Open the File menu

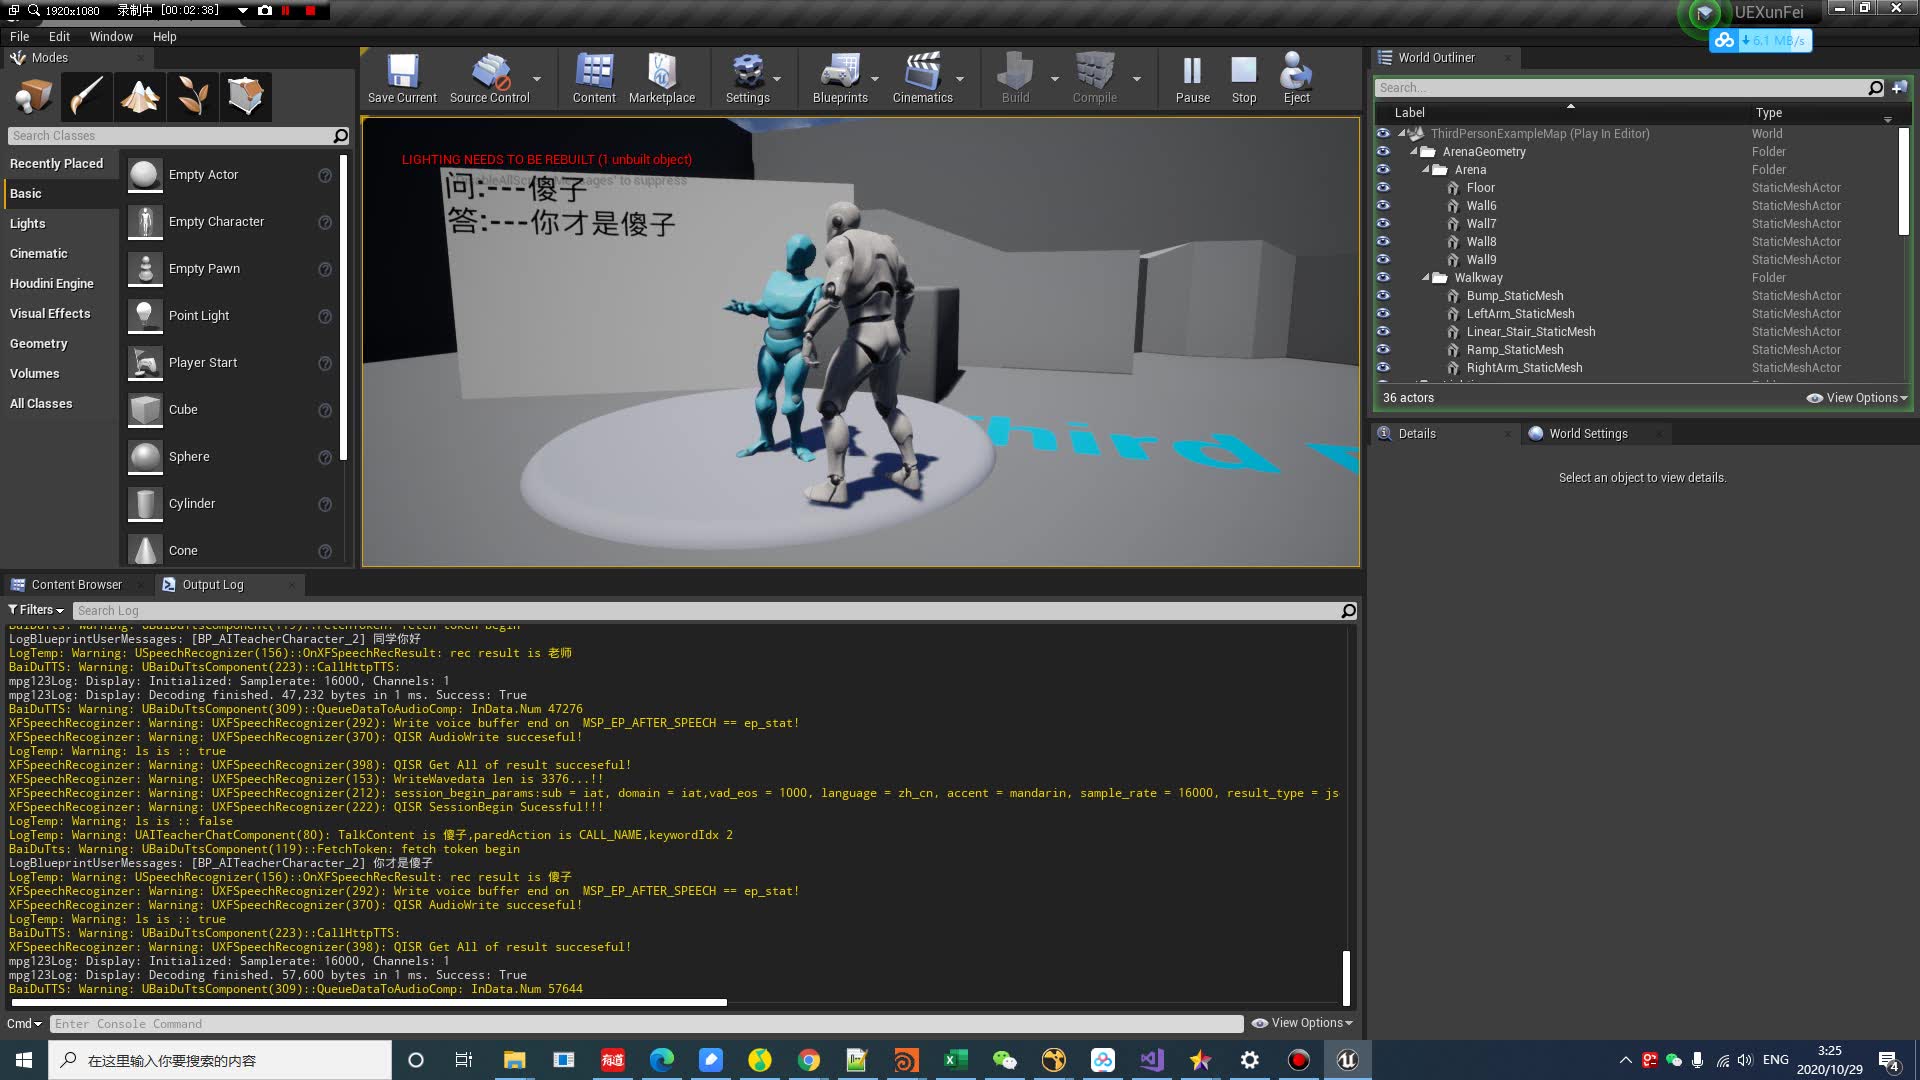pos(19,36)
